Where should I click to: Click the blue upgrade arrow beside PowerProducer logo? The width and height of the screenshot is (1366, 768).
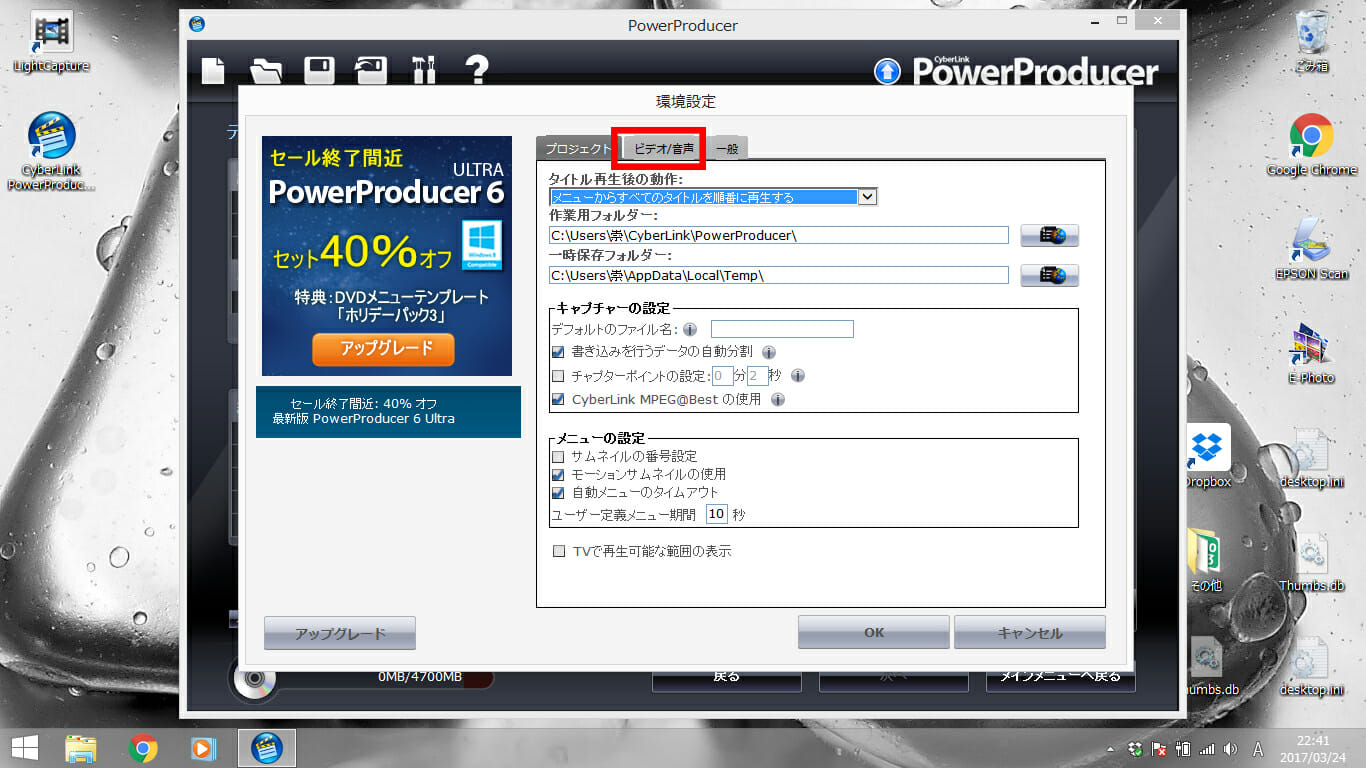coord(887,71)
